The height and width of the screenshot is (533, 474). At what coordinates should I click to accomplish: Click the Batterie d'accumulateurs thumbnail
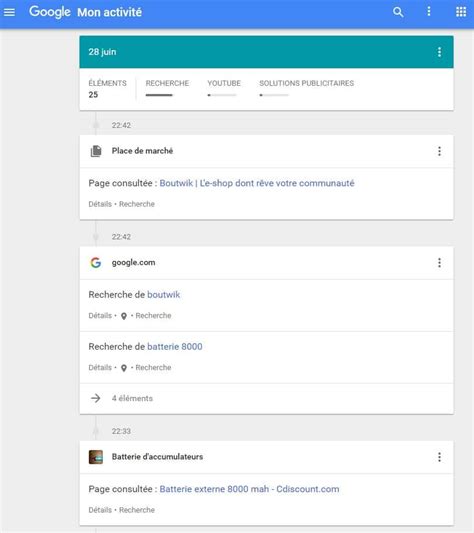point(96,457)
